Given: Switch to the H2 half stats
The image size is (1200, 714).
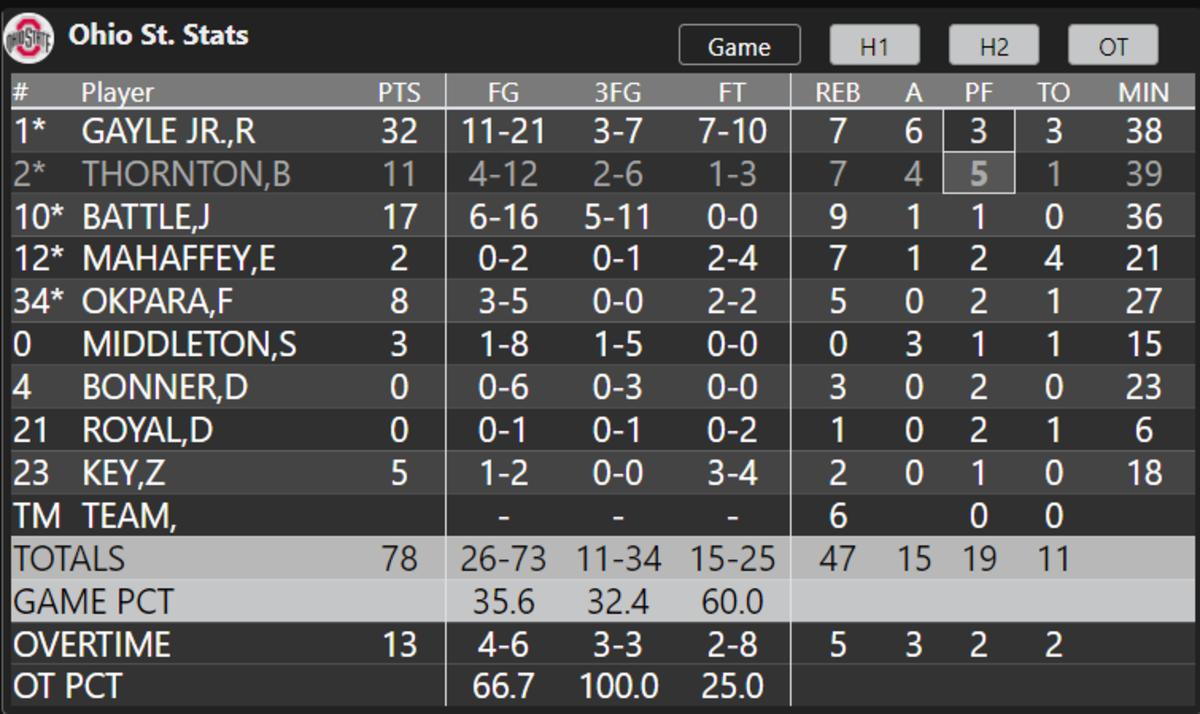Looking at the screenshot, I should [x=993, y=44].
